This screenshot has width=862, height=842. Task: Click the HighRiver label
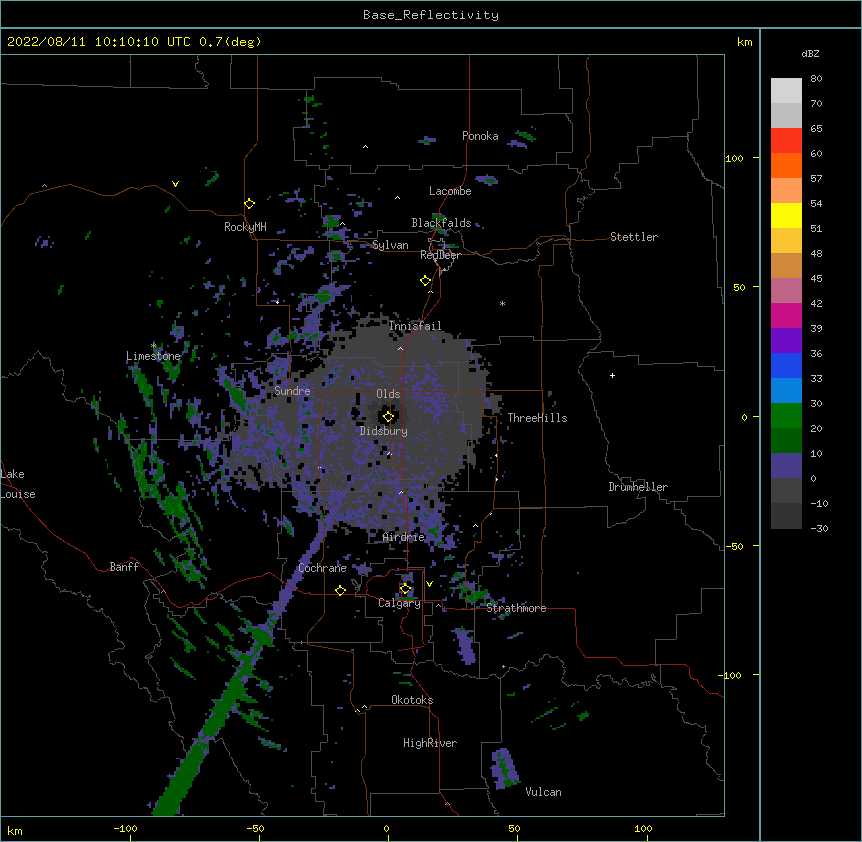430,743
